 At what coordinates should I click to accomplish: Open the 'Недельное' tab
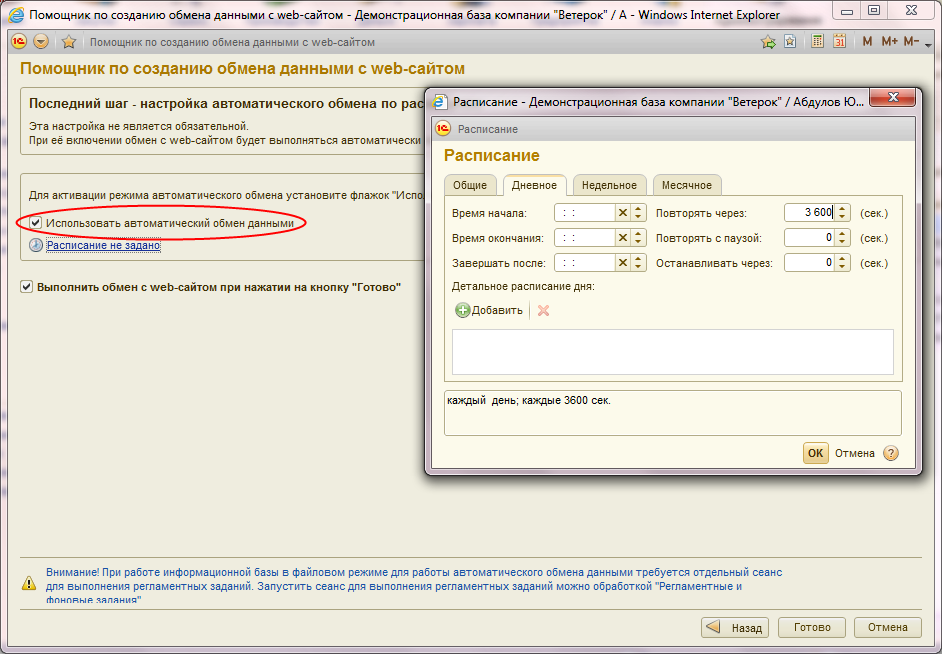click(x=609, y=185)
